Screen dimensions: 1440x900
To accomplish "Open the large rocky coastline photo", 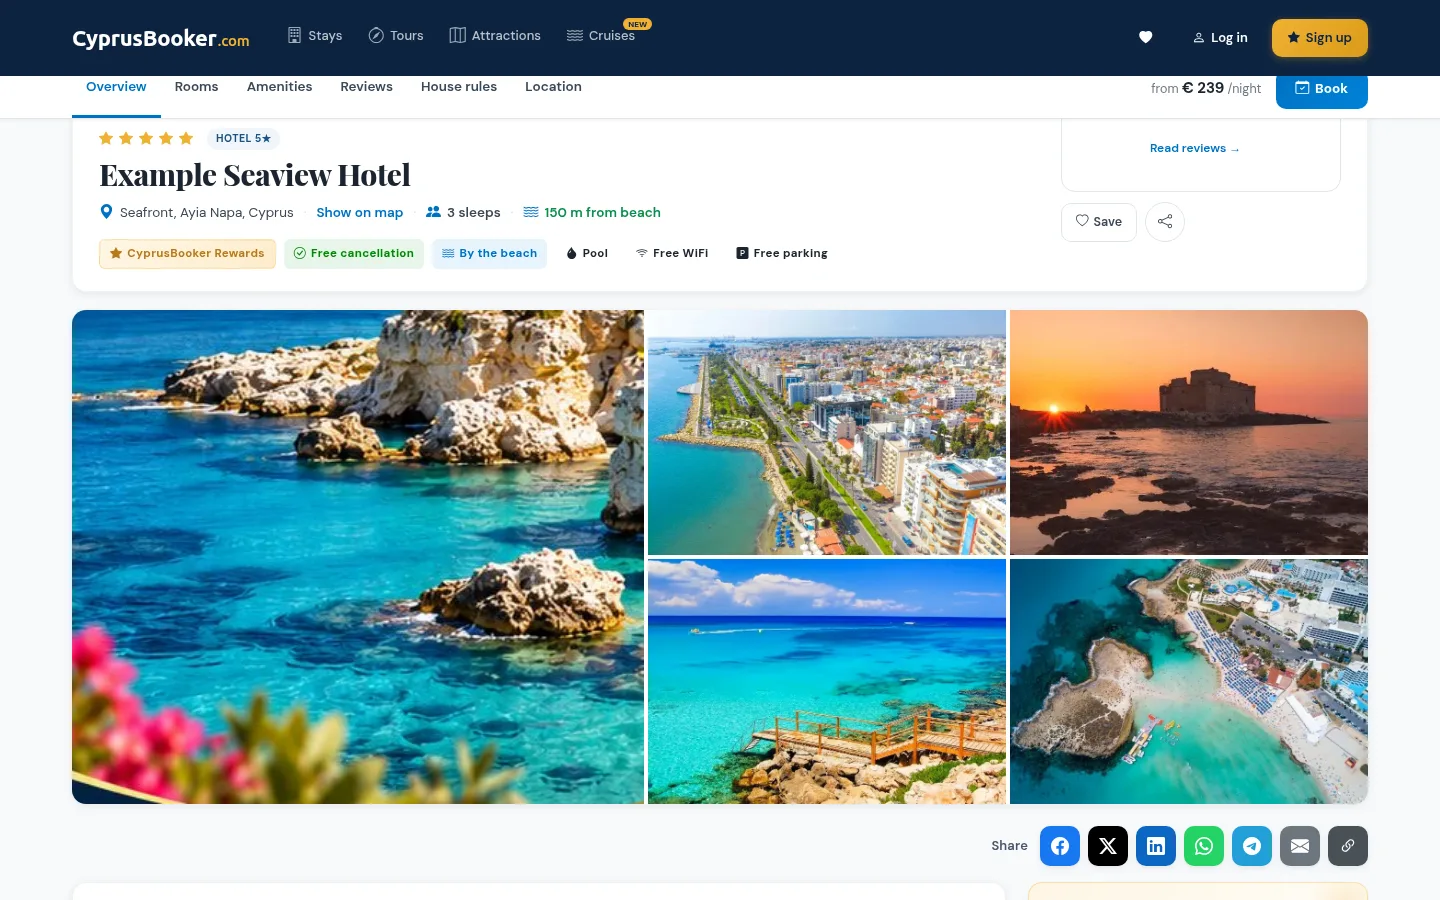I will tap(358, 557).
